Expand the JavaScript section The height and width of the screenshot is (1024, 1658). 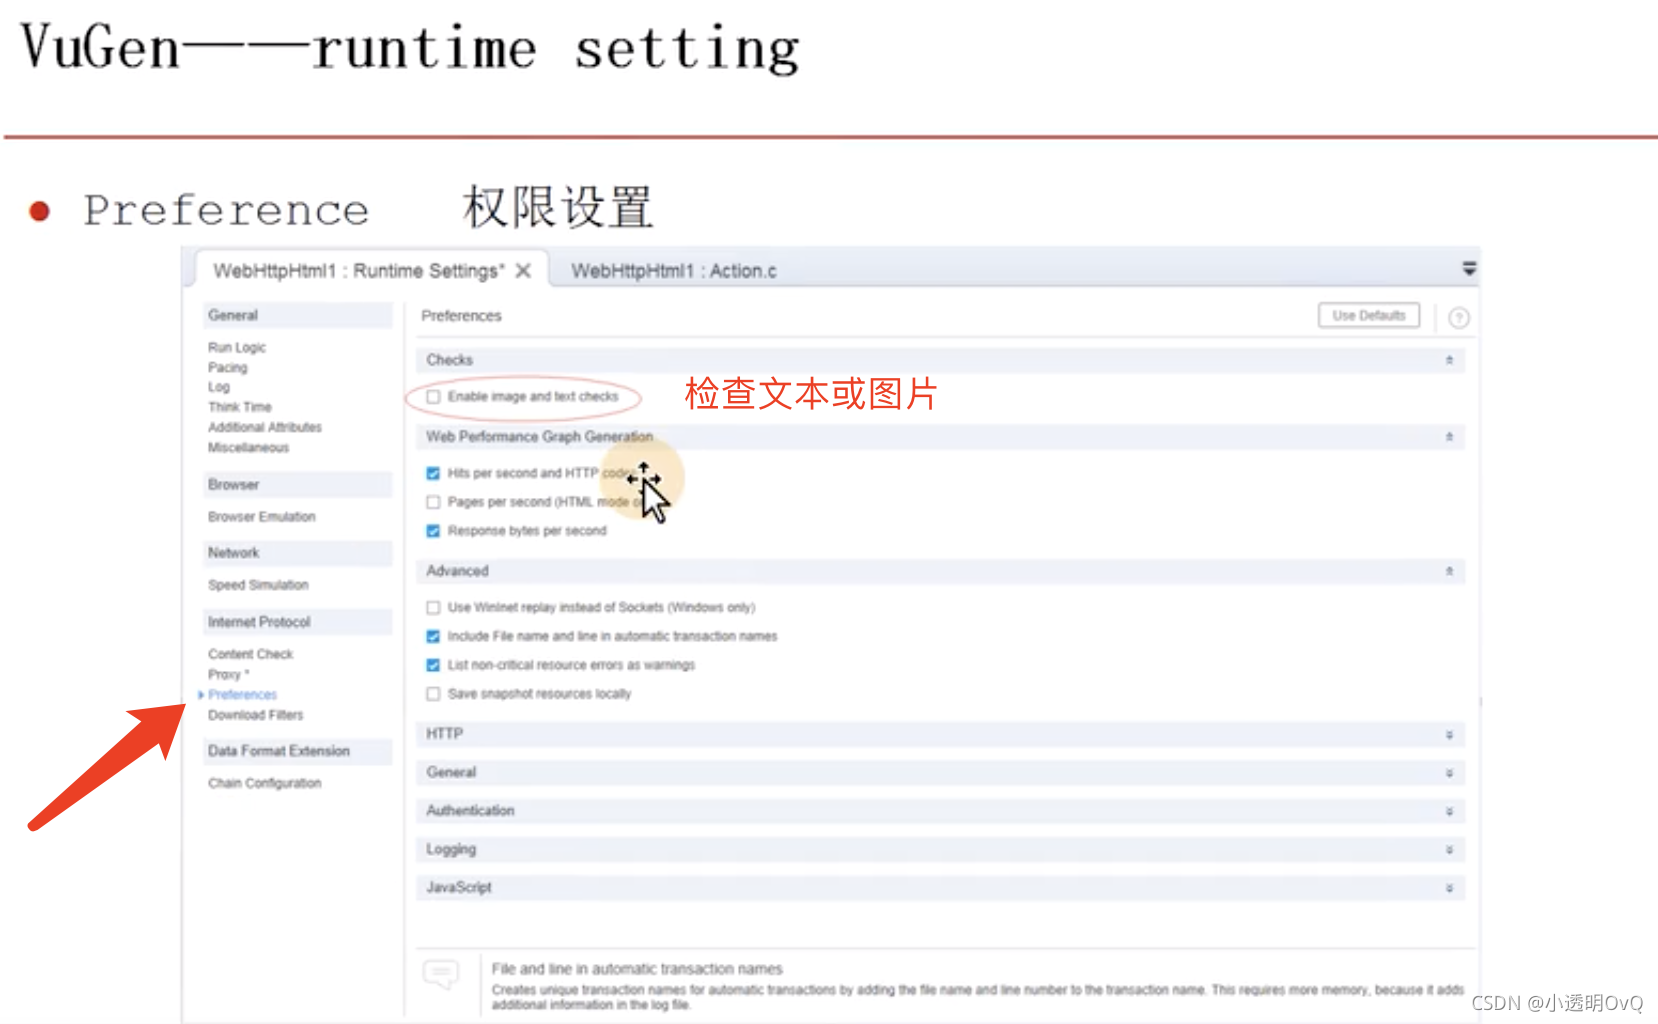click(x=1449, y=888)
